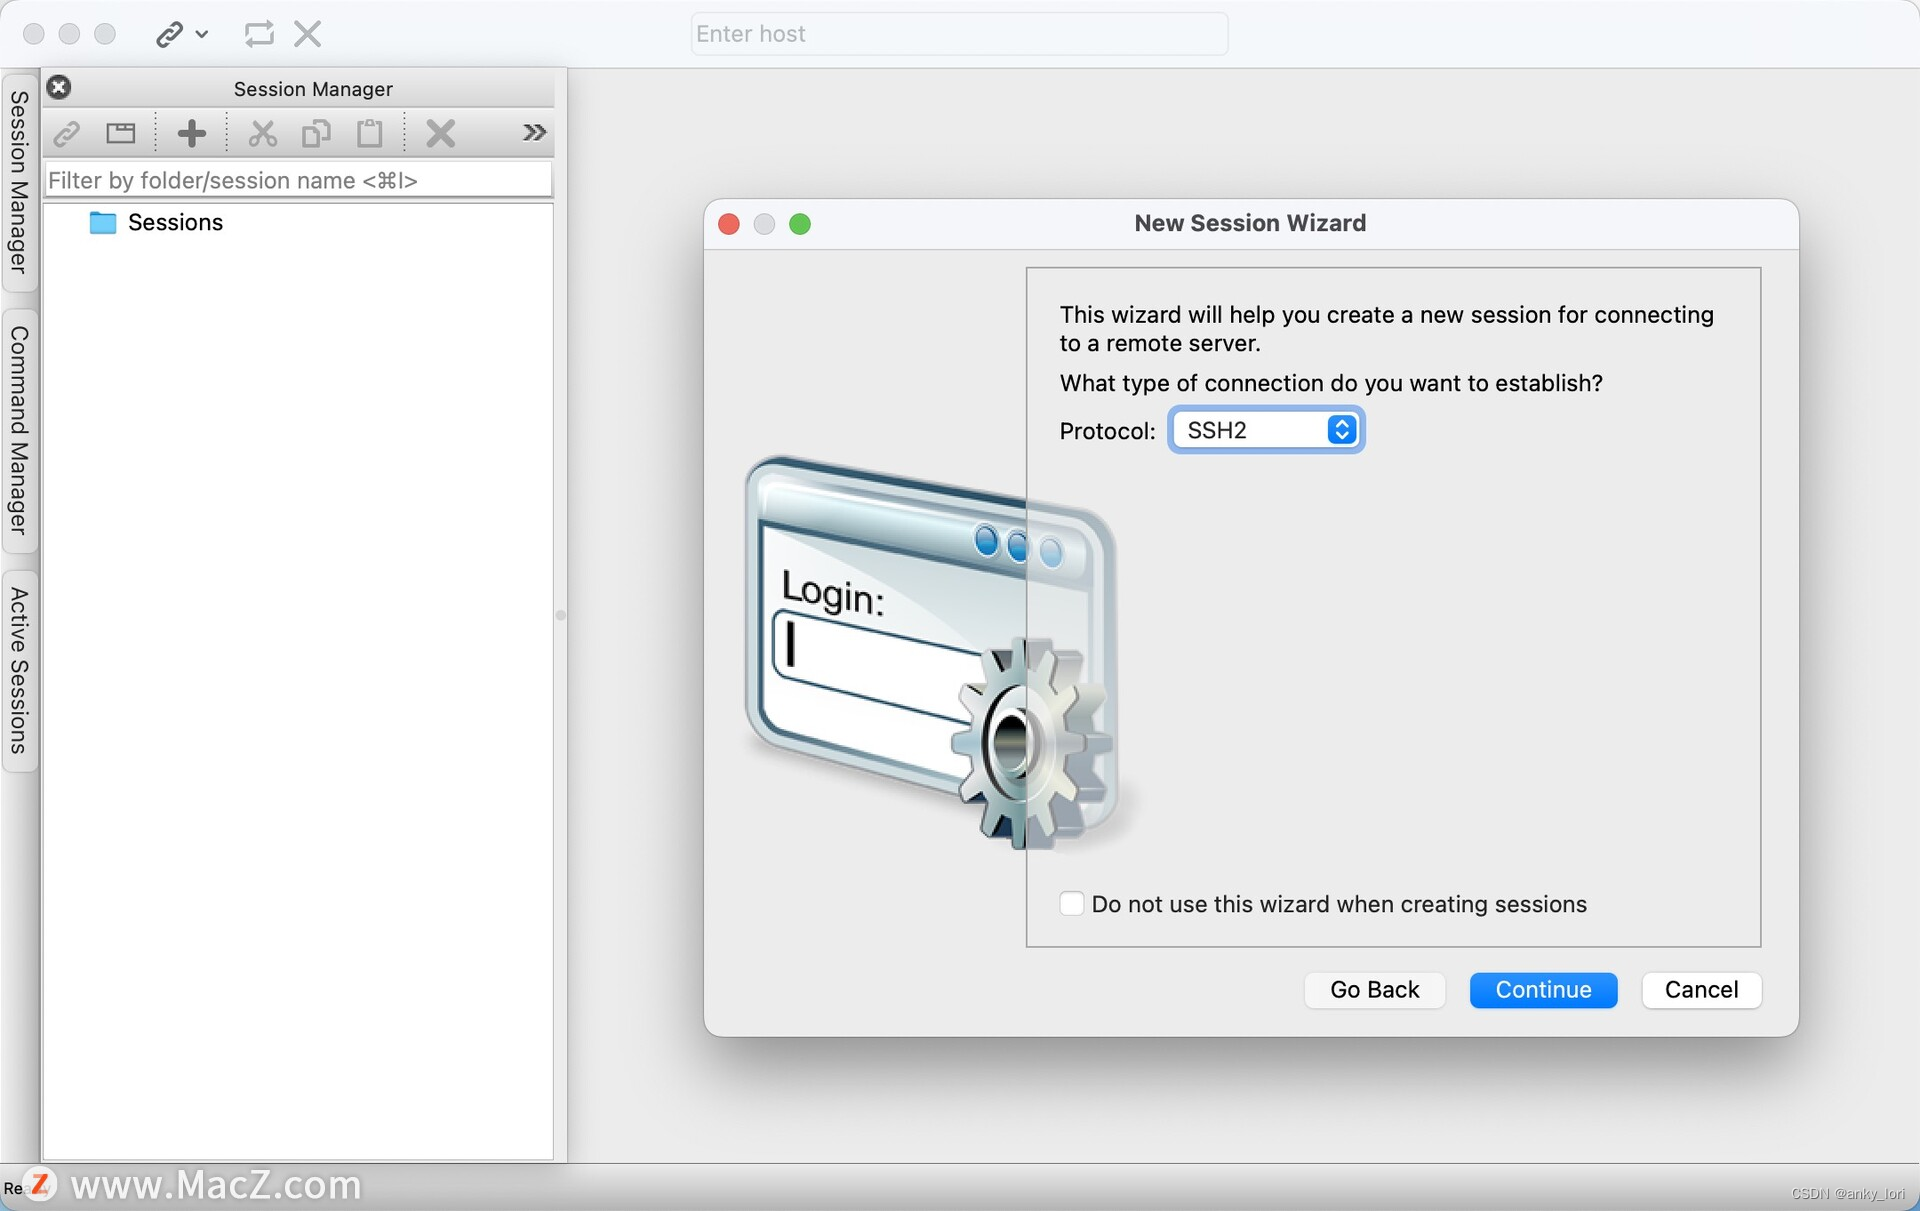The width and height of the screenshot is (1920, 1211).
Task: Delete a session using the X icon
Action: coord(441,133)
